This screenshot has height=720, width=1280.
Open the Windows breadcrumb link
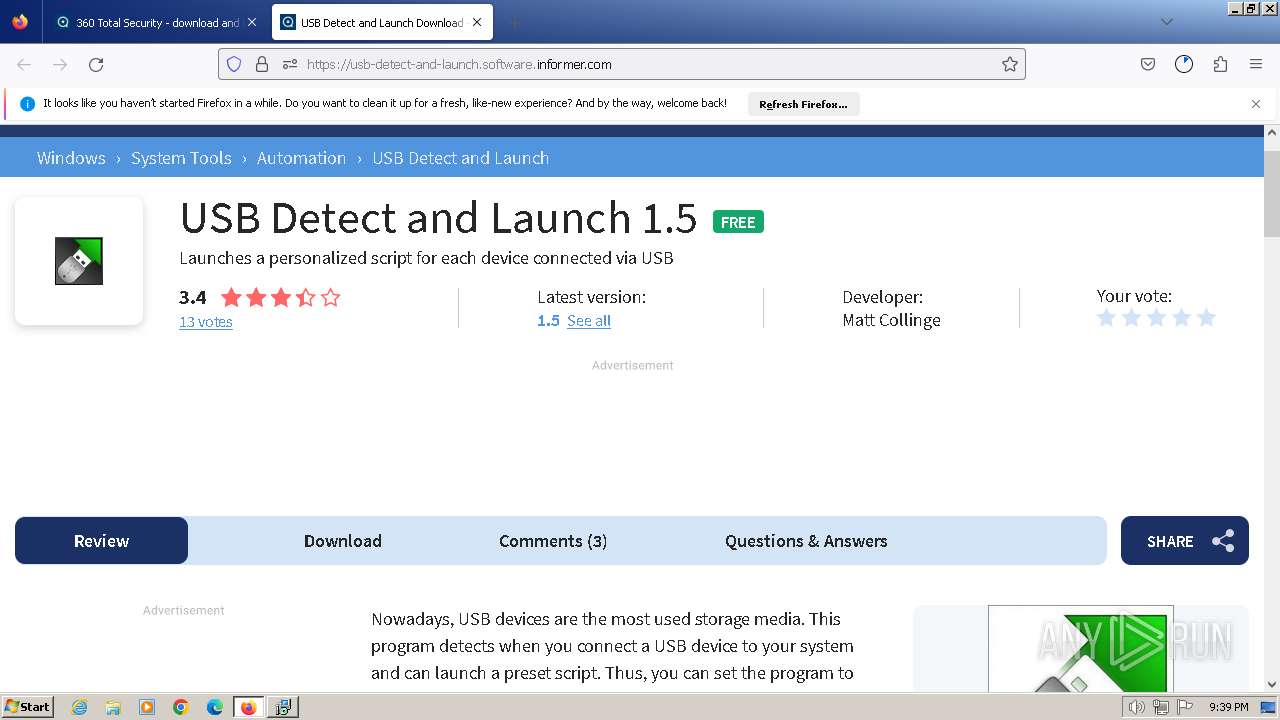pyautogui.click(x=71, y=158)
